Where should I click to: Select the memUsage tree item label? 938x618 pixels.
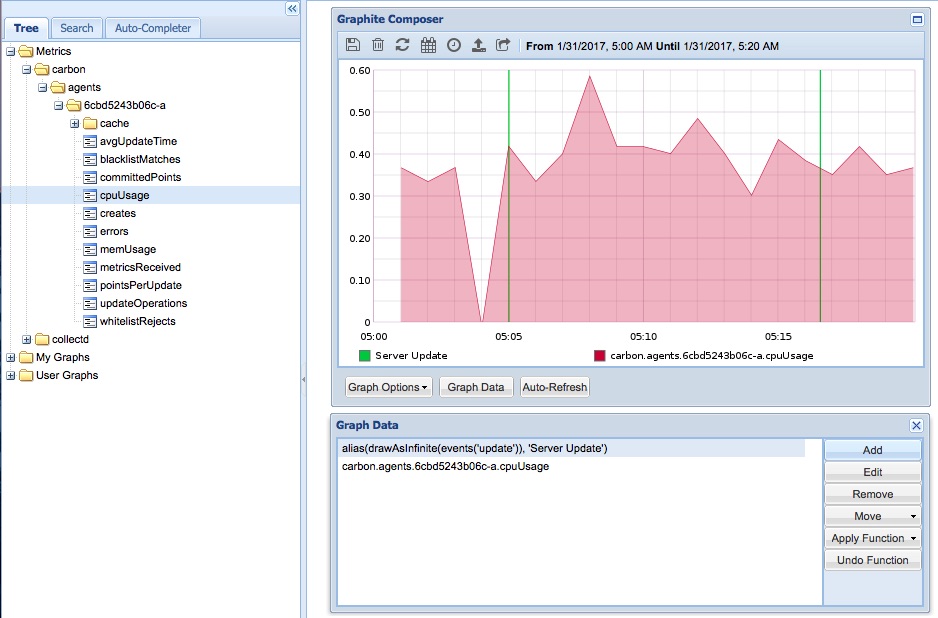point(128,249)
